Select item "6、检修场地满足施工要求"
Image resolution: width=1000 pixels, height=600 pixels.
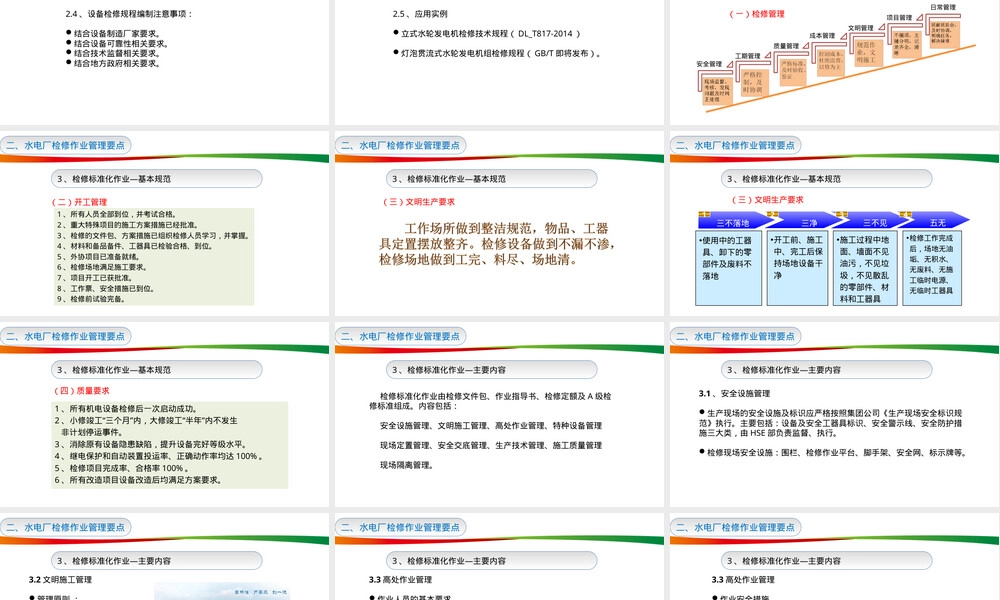click(x=102, y=268)
